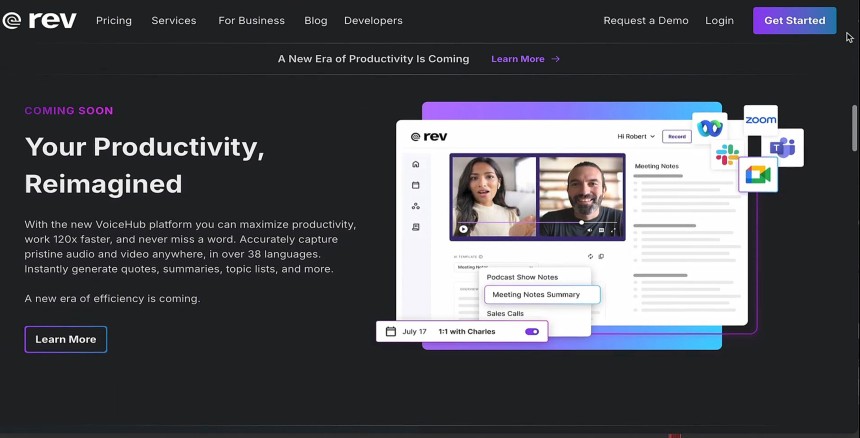Click Request a Demo link
Viewport: 860px width, 438px height.
tap(646, 21)
